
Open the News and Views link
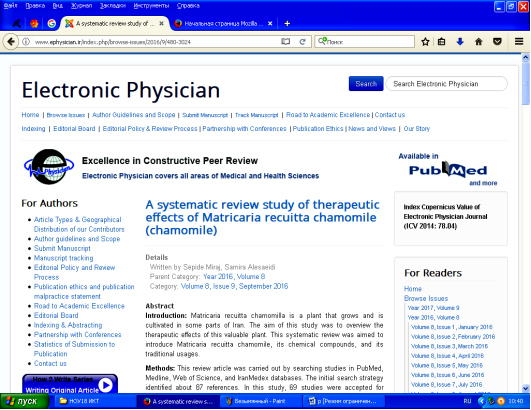372,129
